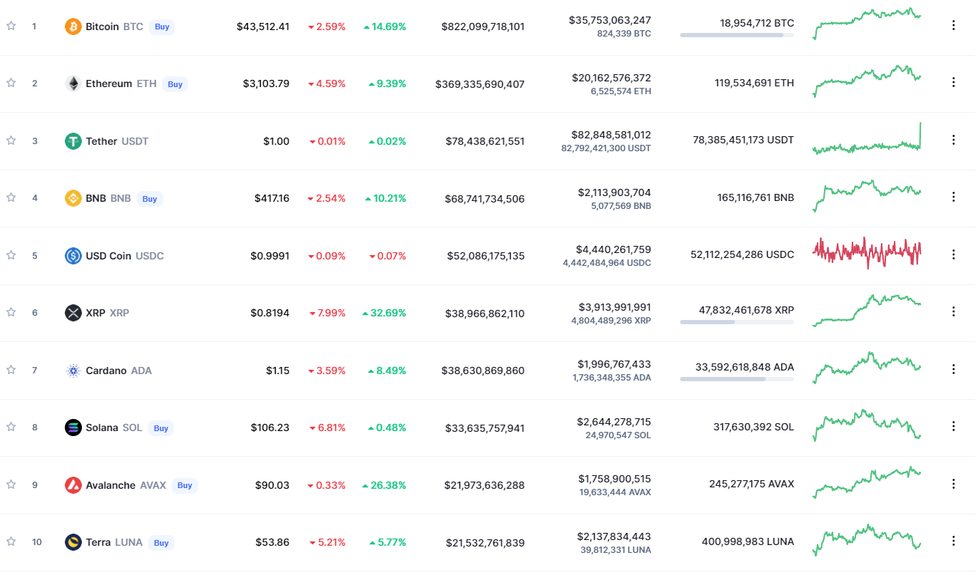Expand more options for XRP row
The width and height of the screenshot is (980, 578).
[953, 312]
